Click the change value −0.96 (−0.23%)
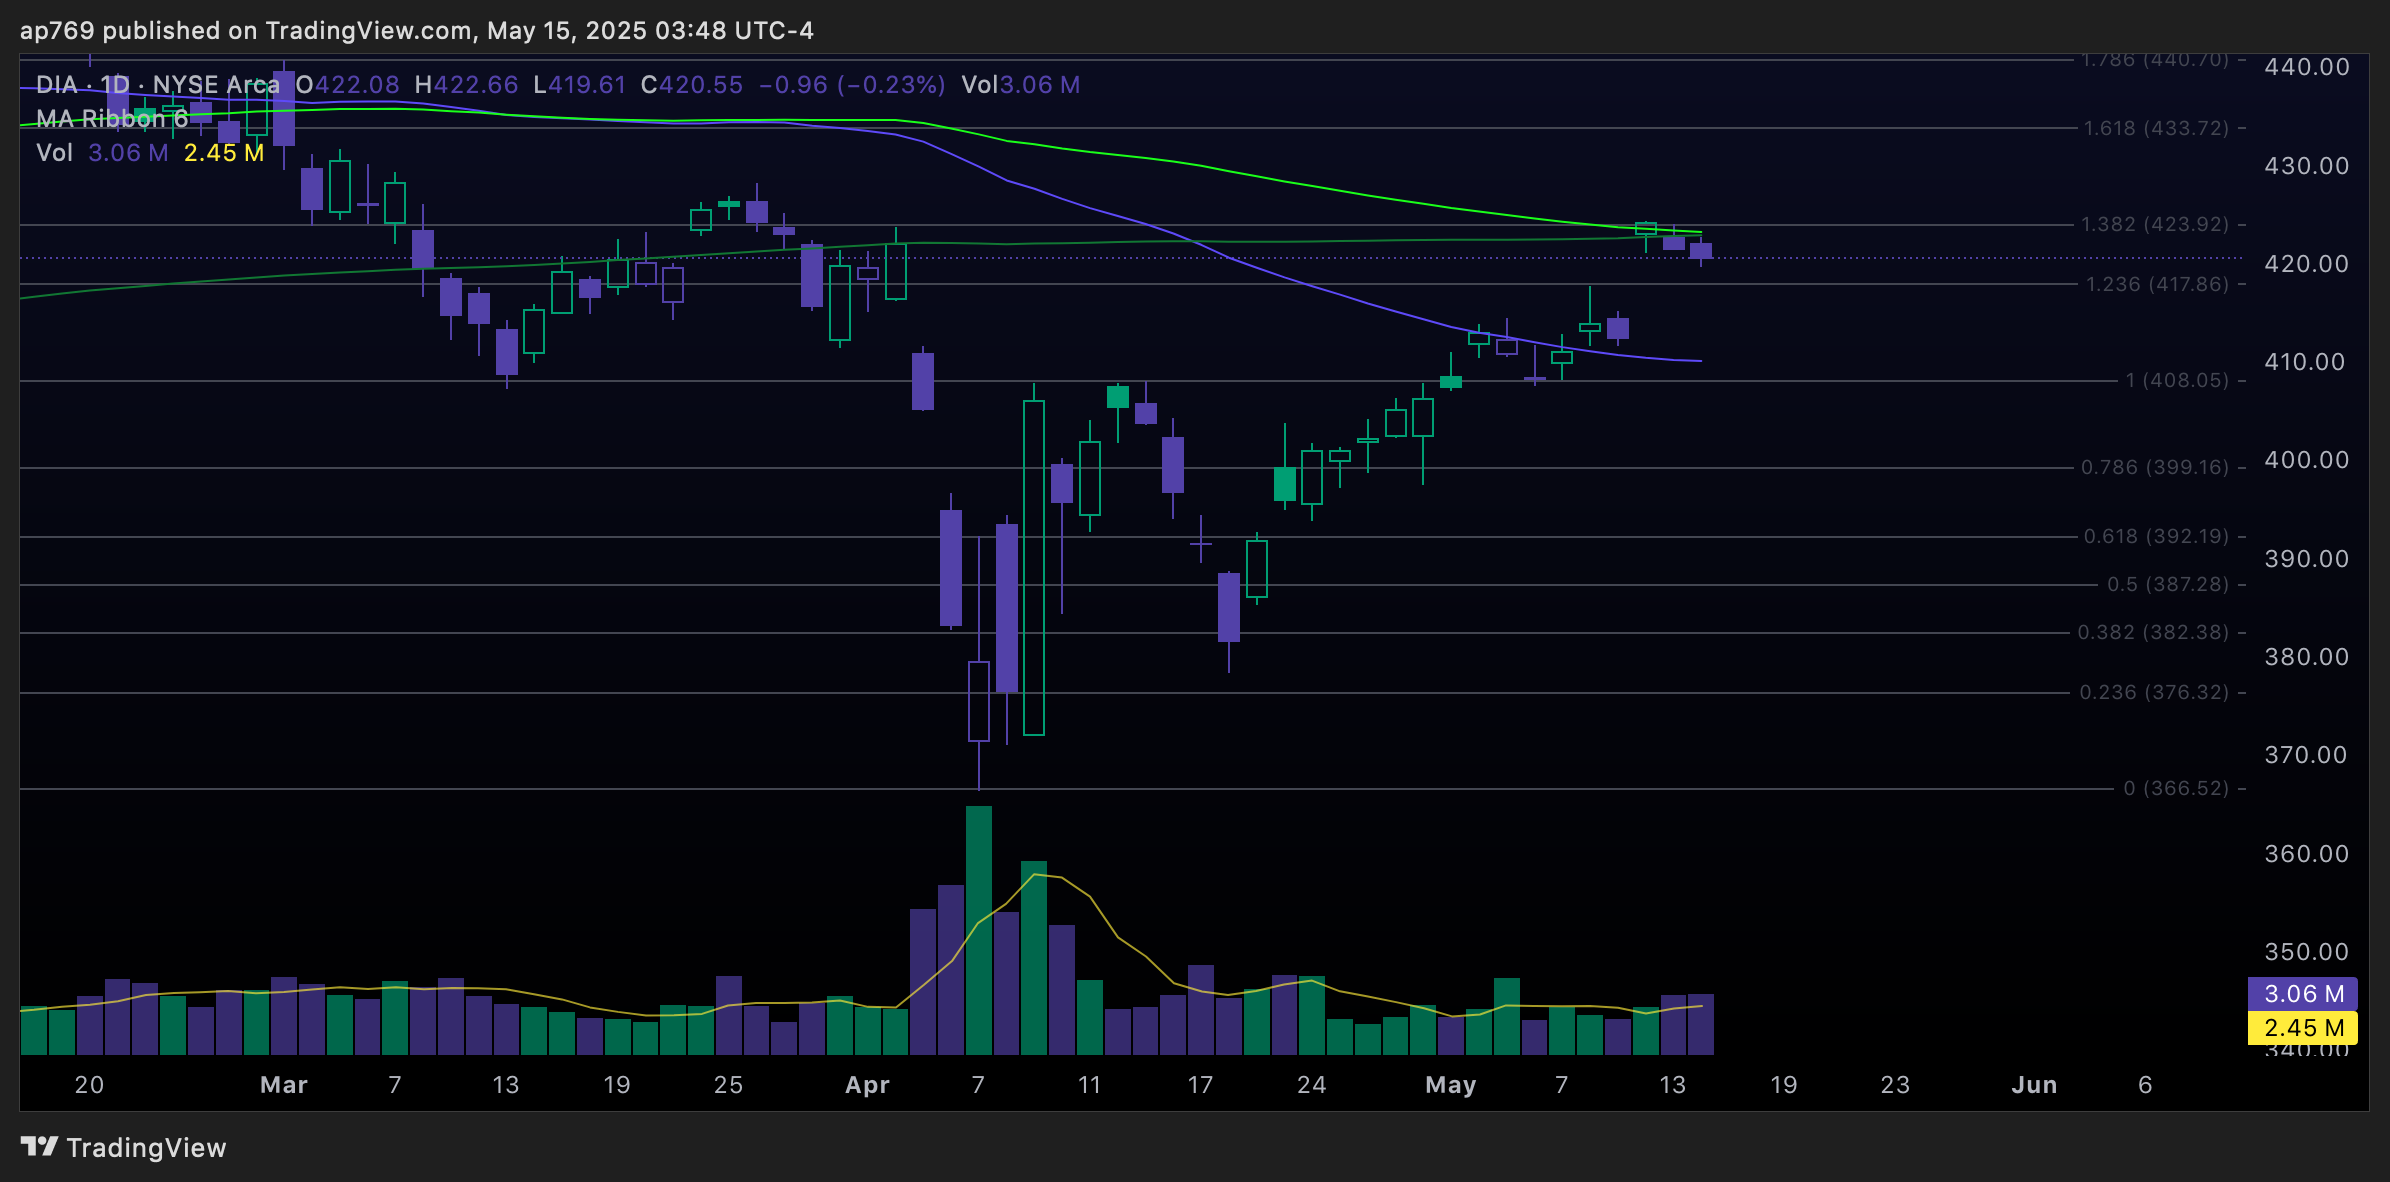This screenshot has height=1182, width=2390. click(852, 85)
